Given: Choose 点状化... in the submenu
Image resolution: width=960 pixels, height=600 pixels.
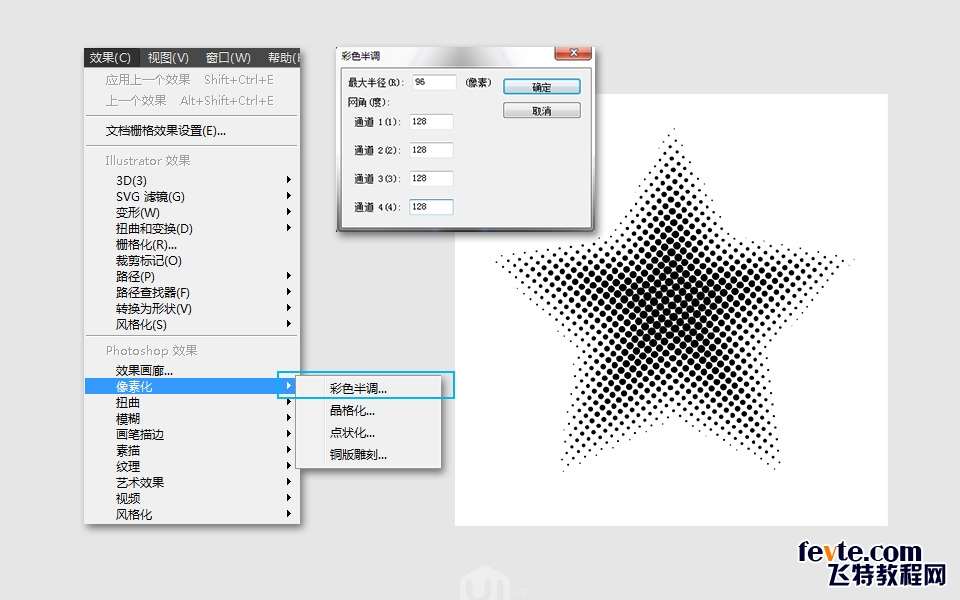Looking at the screenshot, I should click(352, 433).
